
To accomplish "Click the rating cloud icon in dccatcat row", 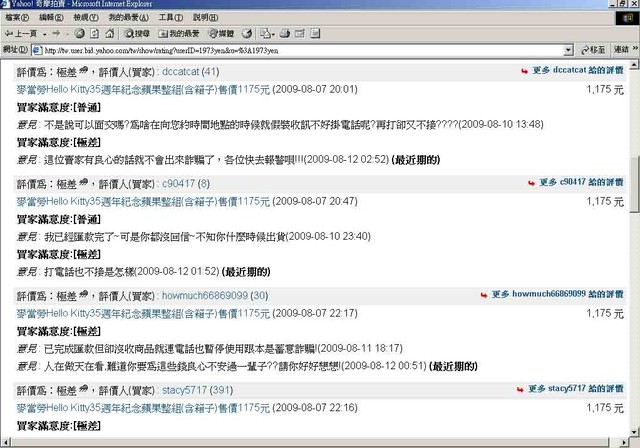I will pyautogui.click(x=83, y=70).
